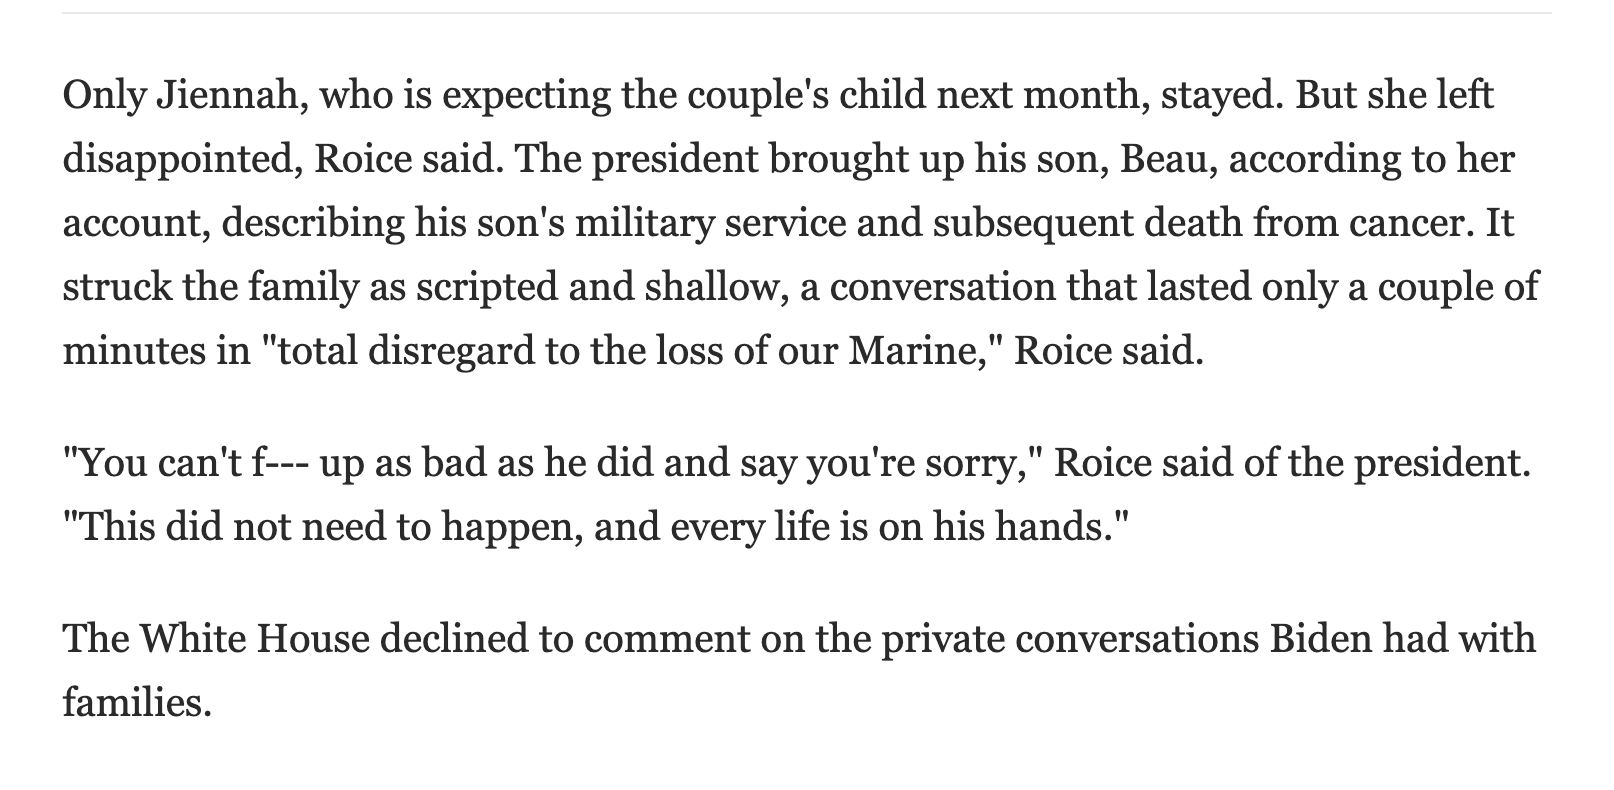This screenshot has height=790, width=1614.
Task: Click the word "families." at article end
Action: pyautogui.click(x=138, y=703)
